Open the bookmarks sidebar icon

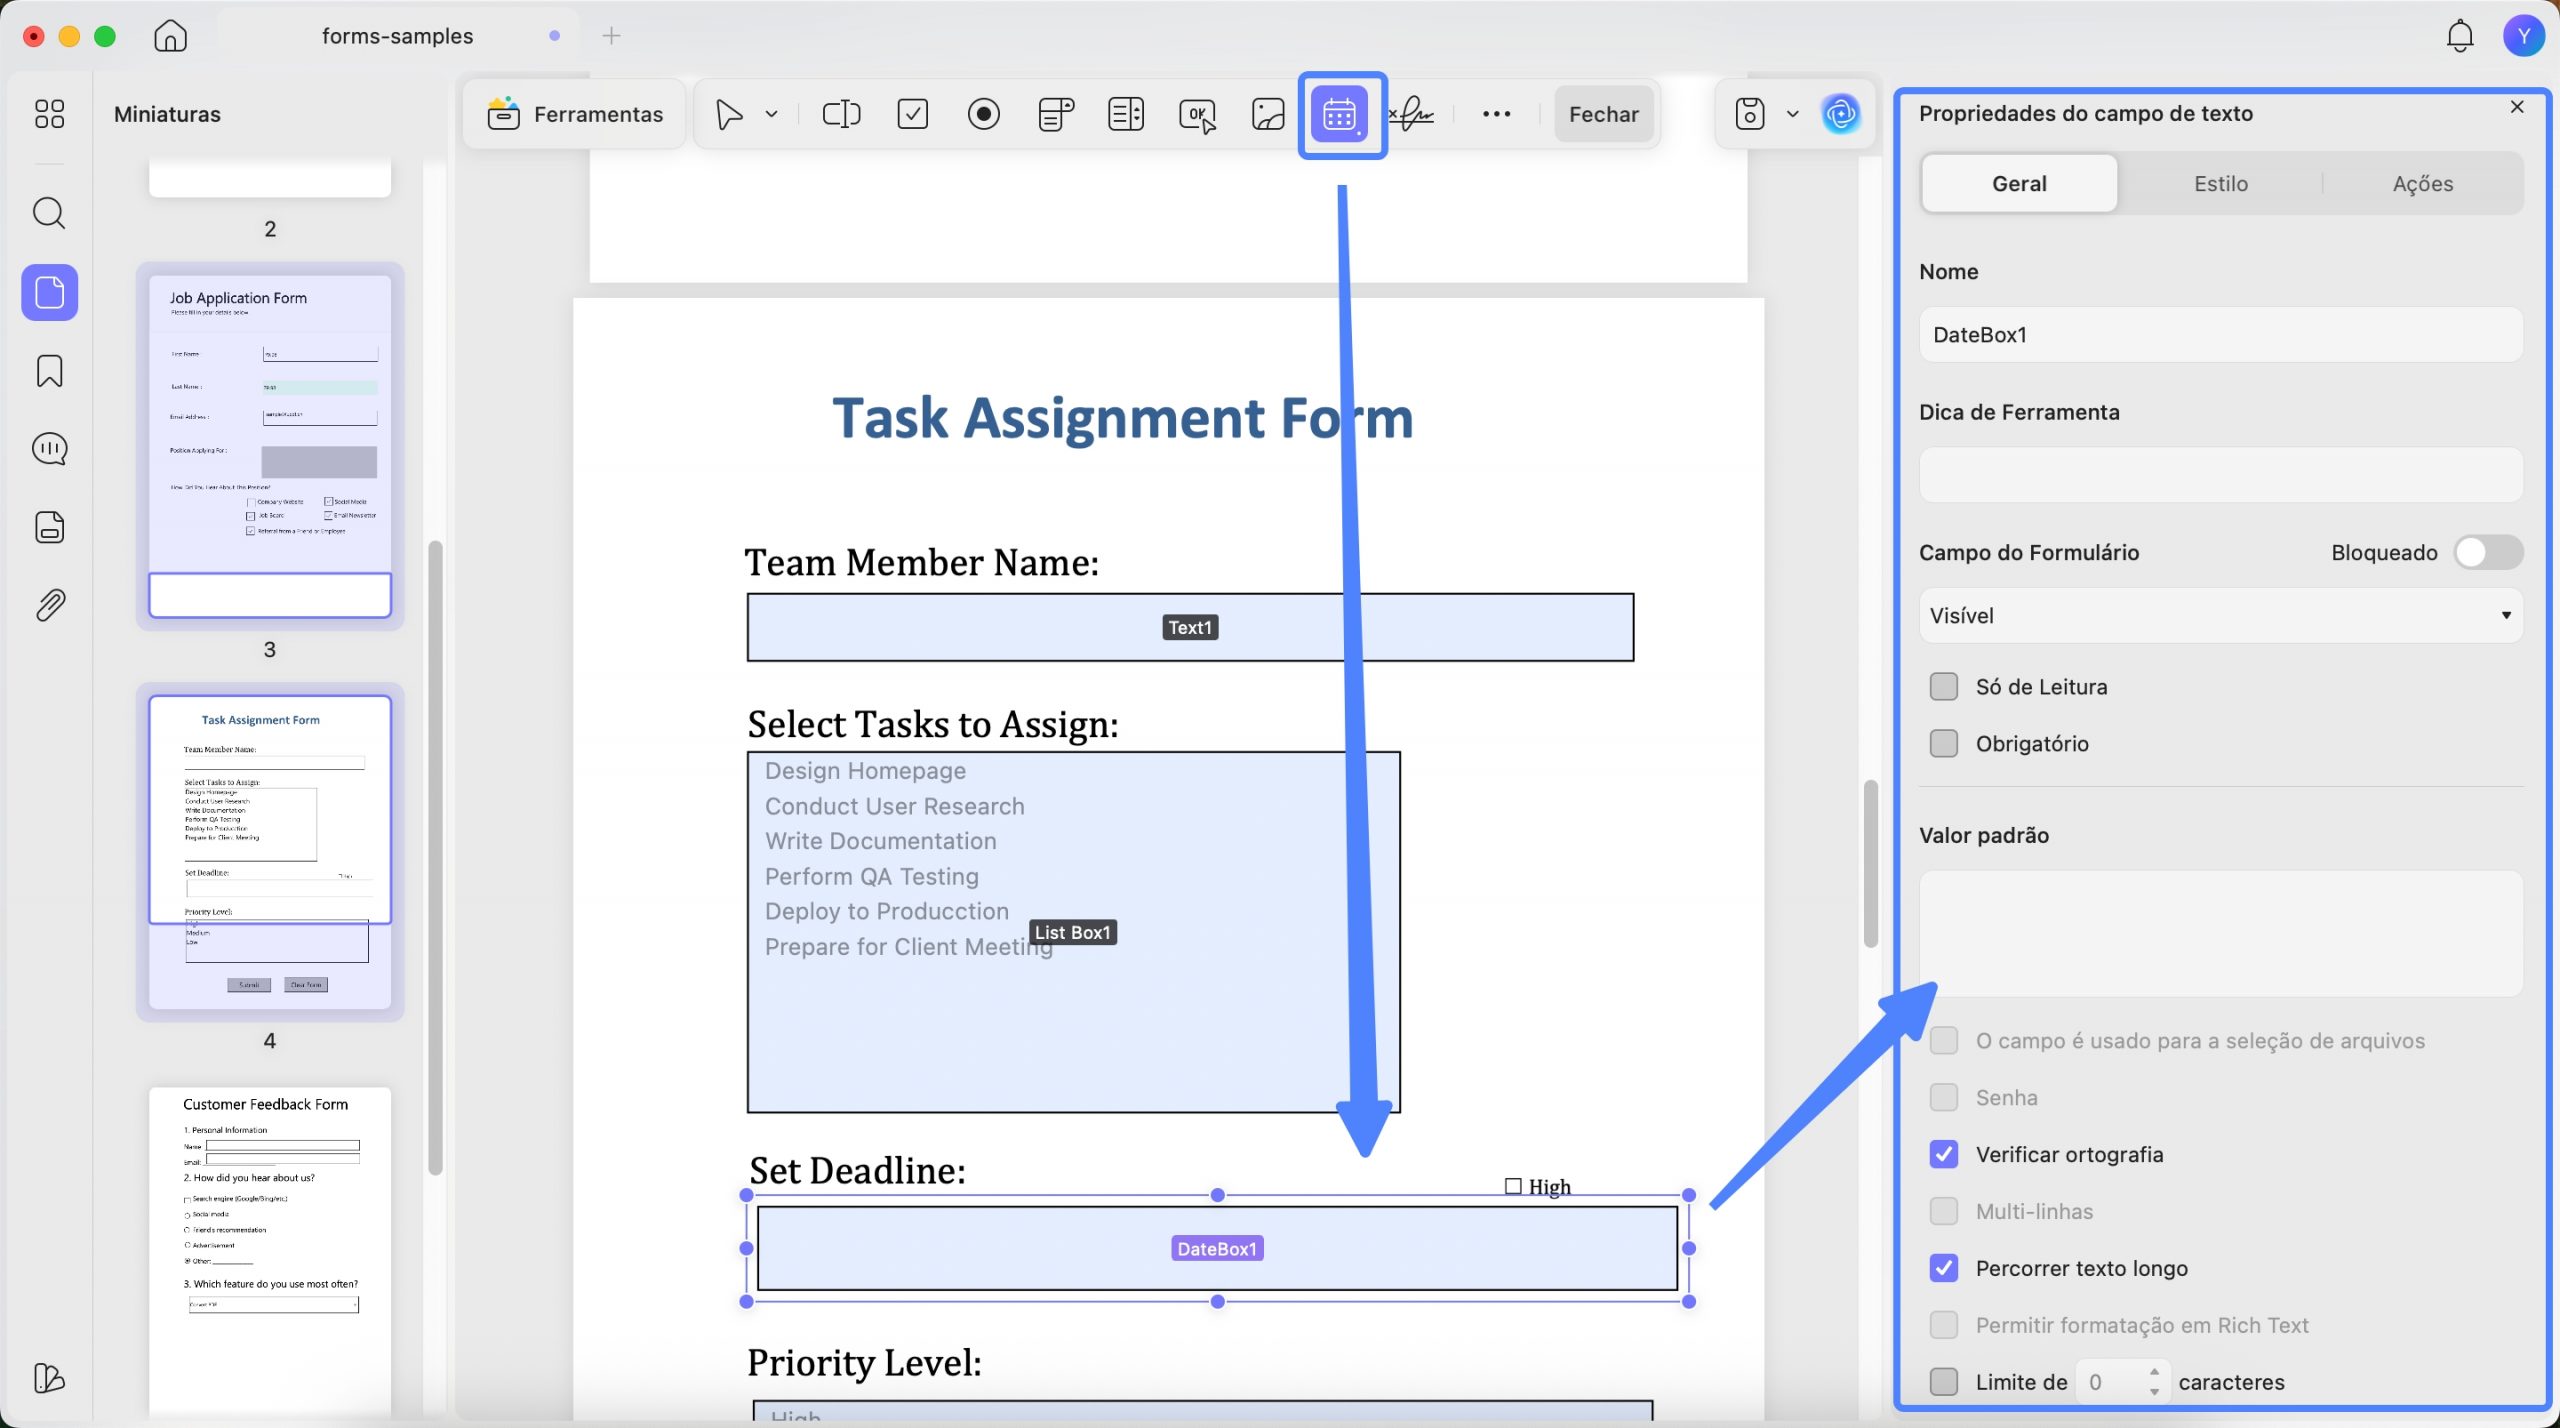(49, 371)
